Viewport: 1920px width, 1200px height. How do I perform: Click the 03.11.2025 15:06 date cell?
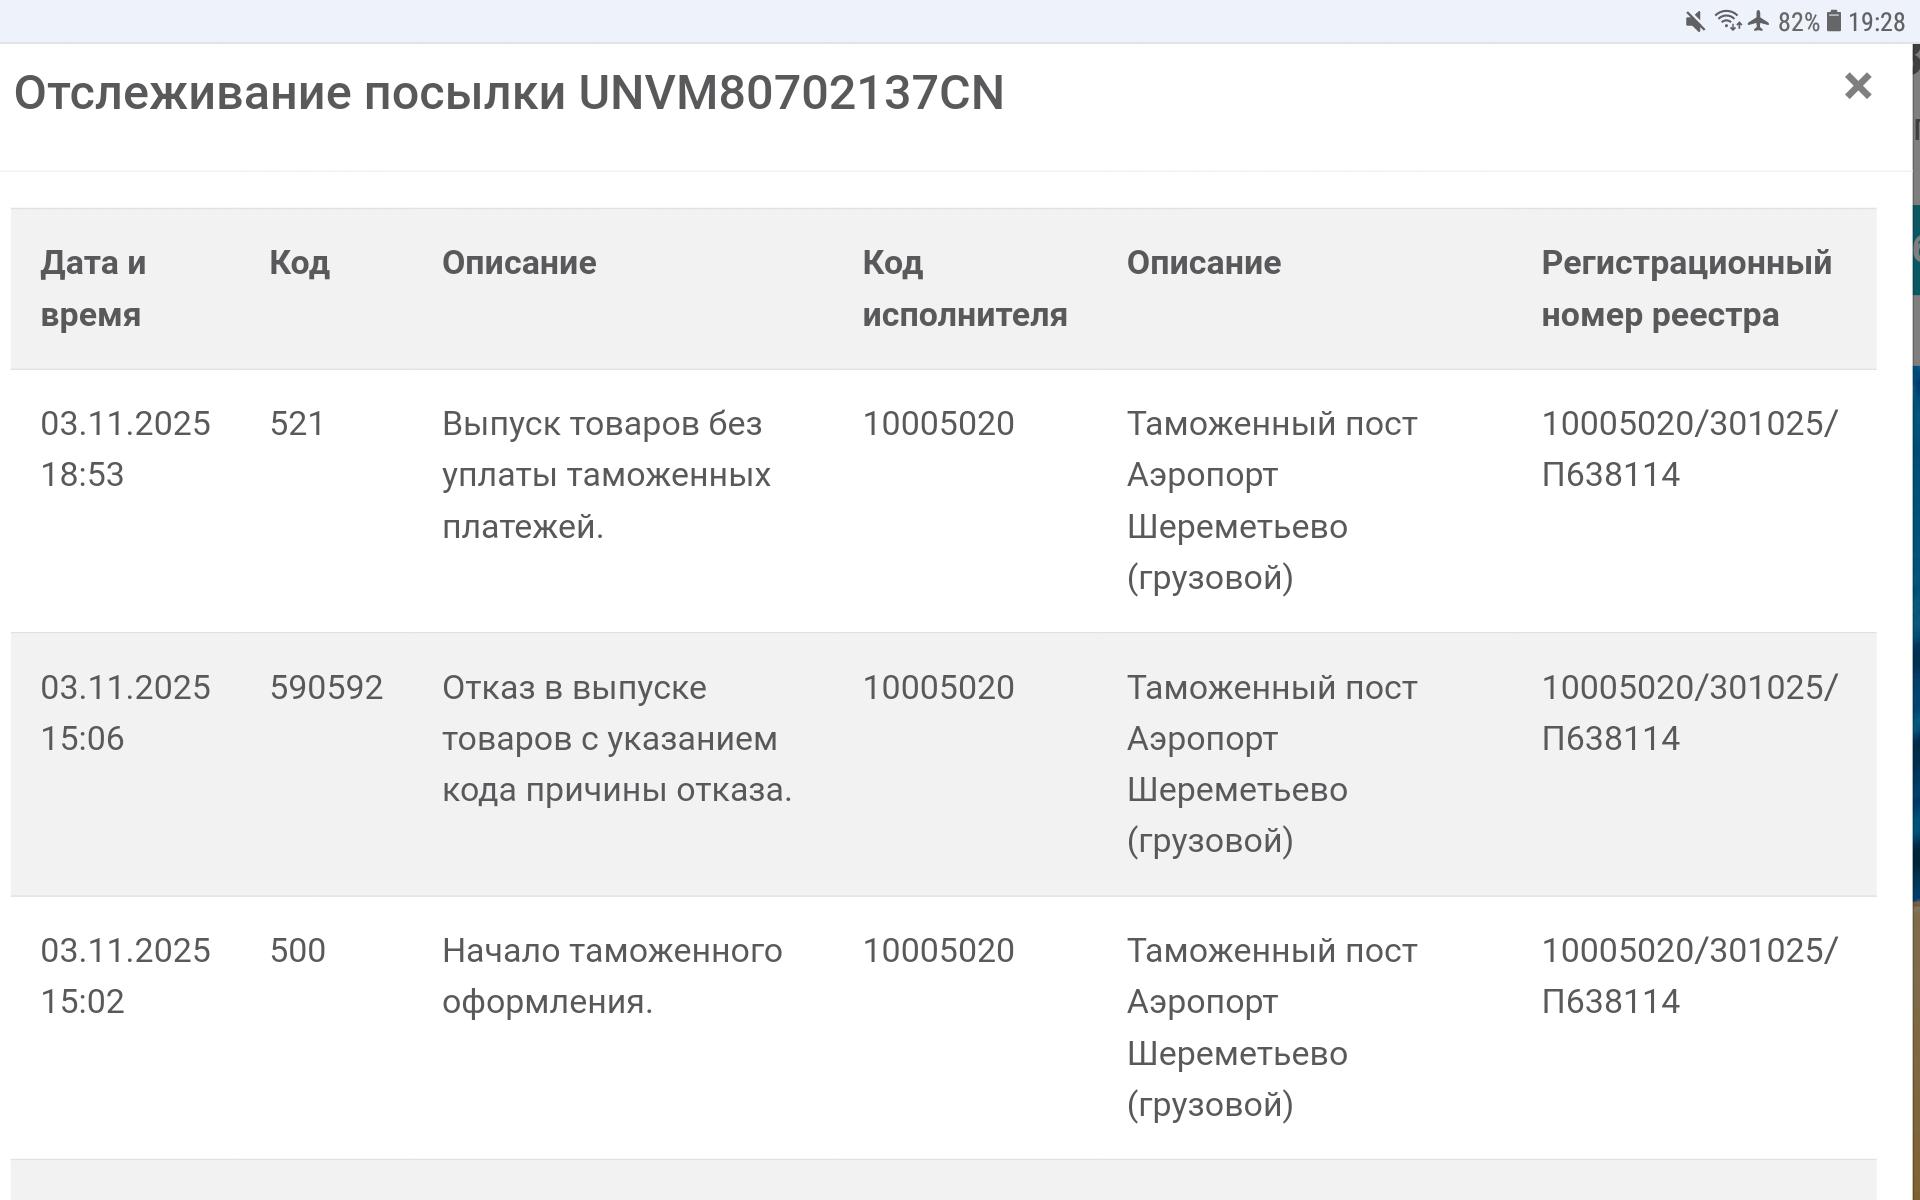point(125,713)
